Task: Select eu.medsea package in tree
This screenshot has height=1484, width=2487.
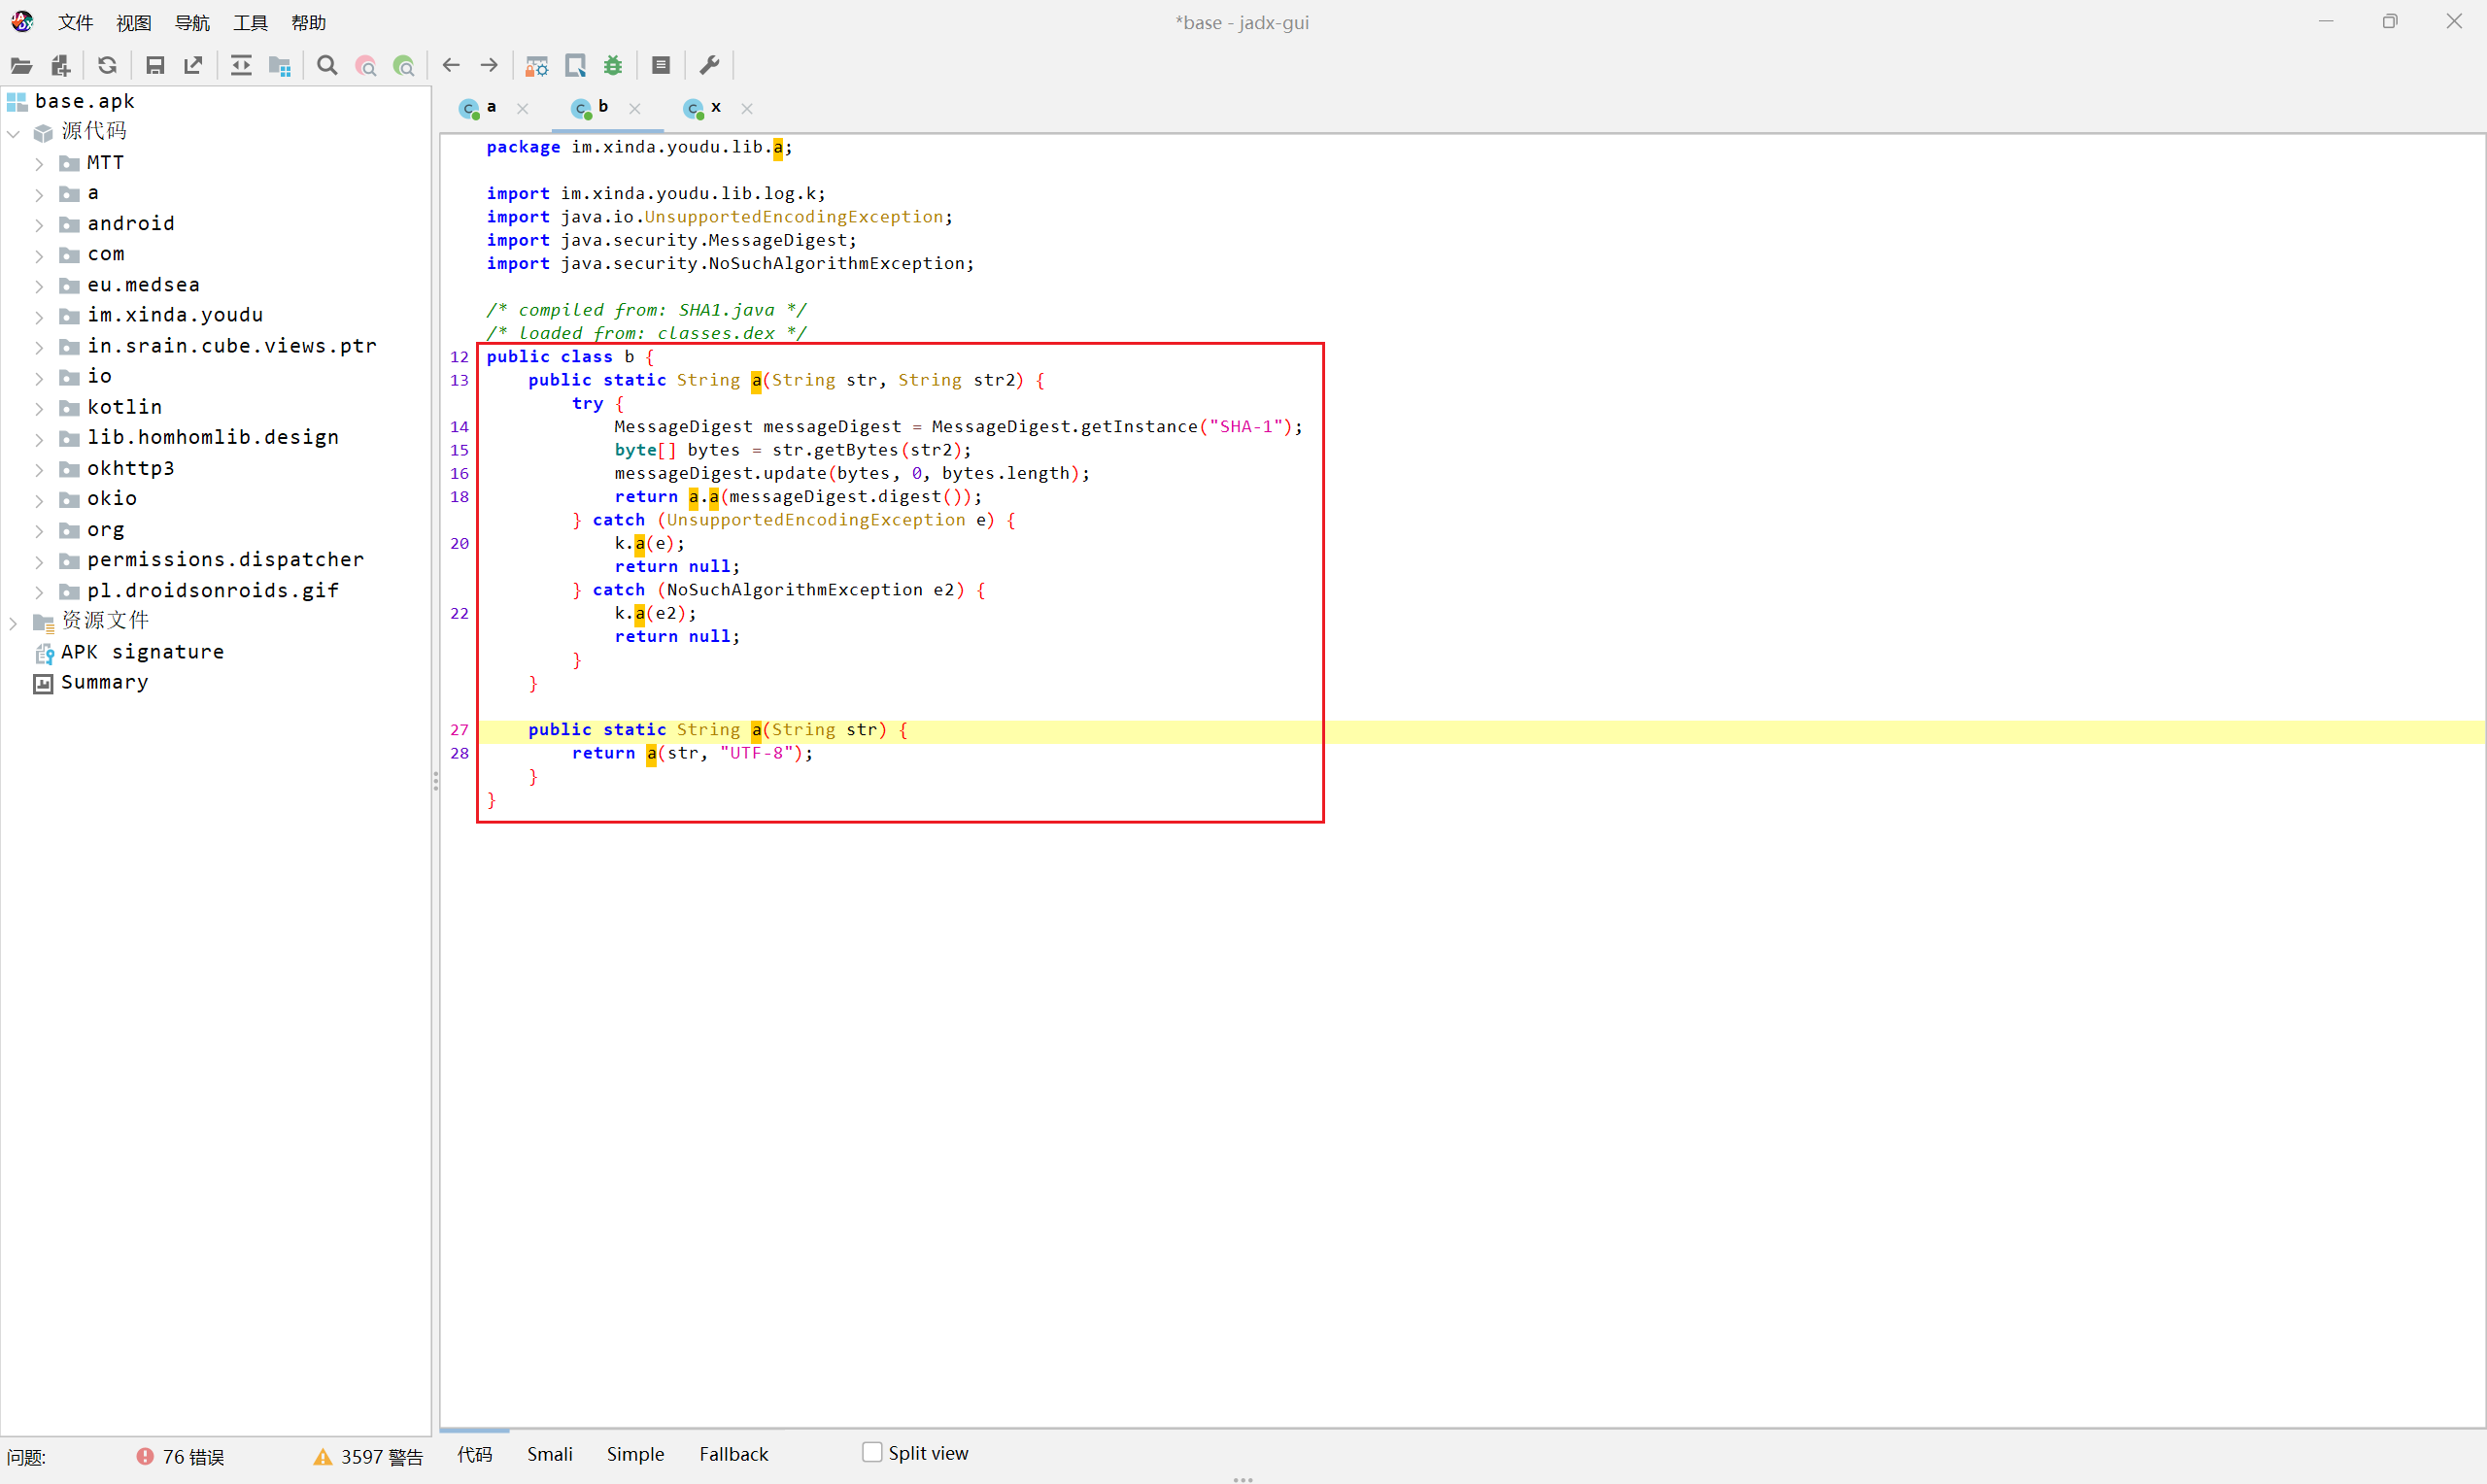Action: (x=143, y=285)
